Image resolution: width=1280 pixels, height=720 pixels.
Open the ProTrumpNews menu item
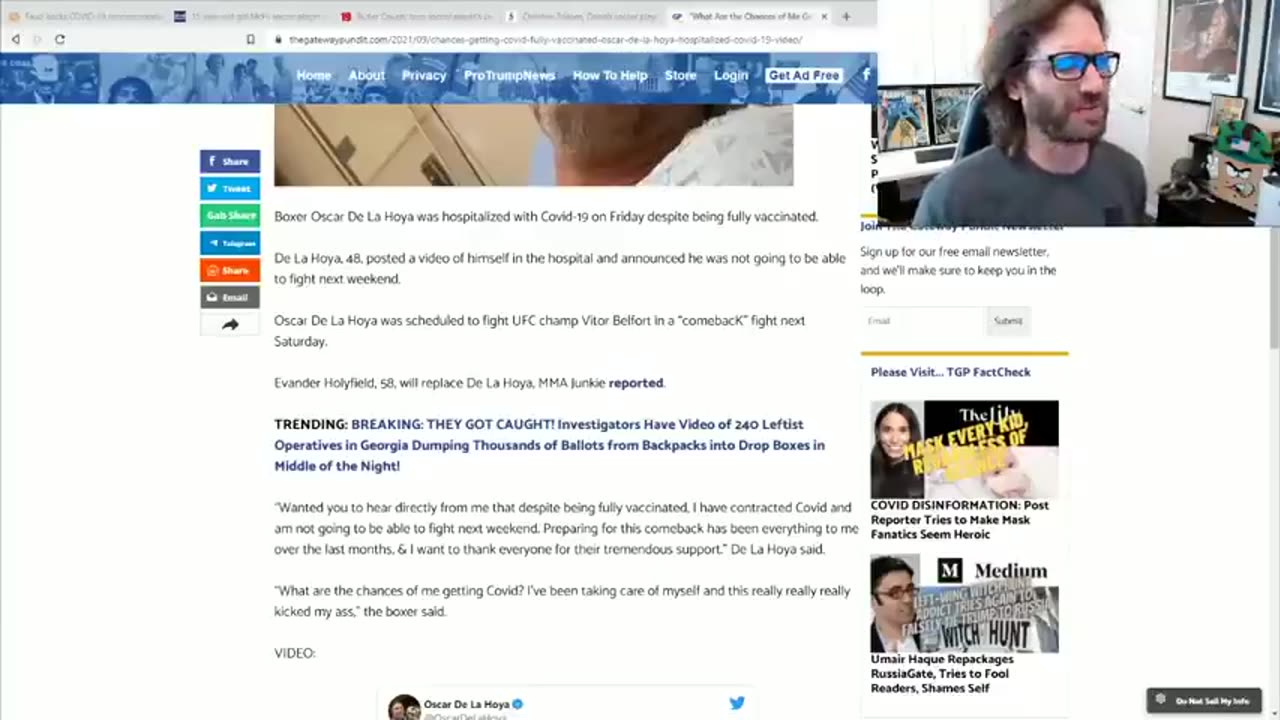coord(509,75)
